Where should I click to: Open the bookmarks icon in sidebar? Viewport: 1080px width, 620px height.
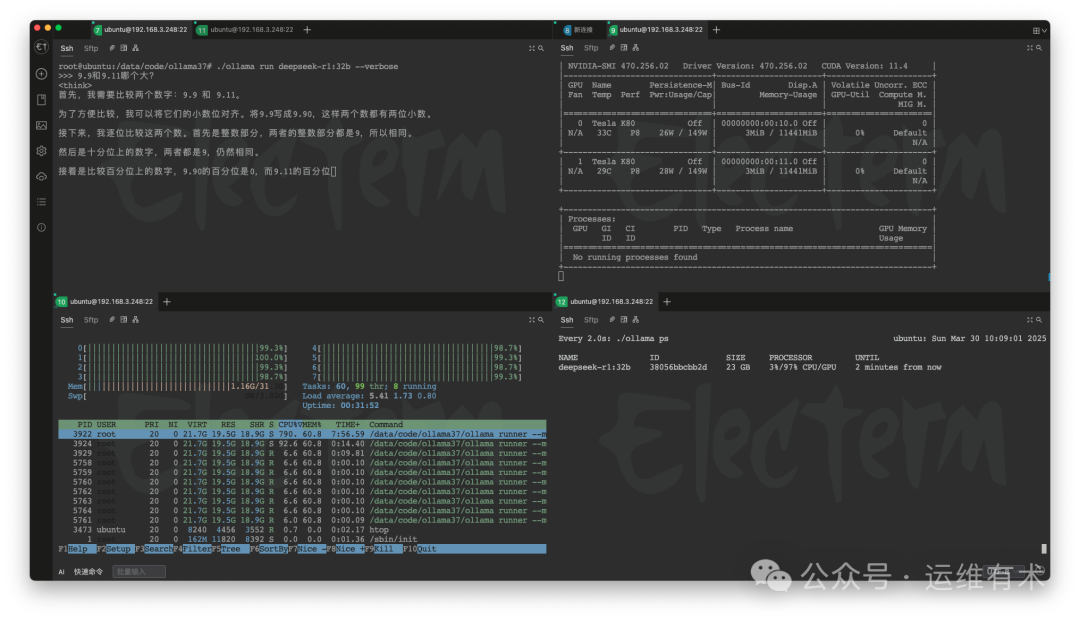(x=41, y=99)
